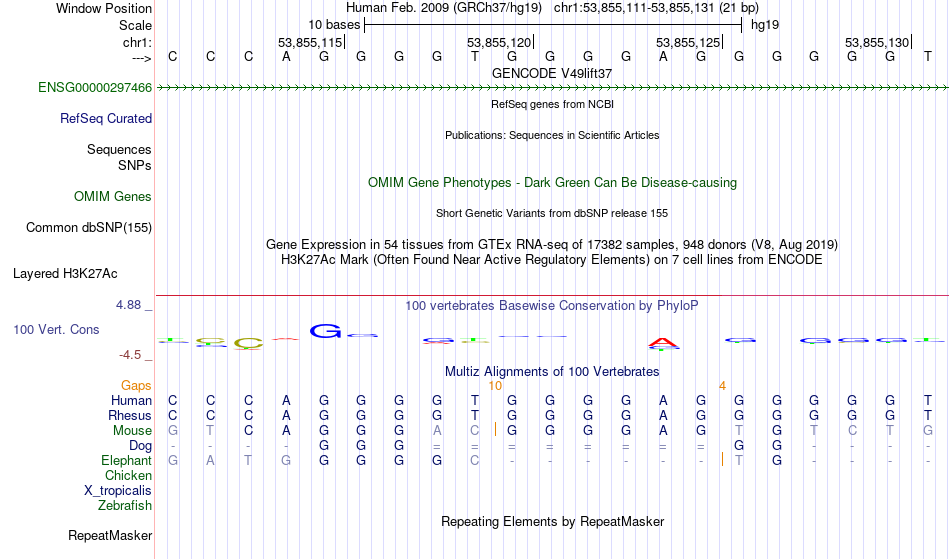Click Repeating Elements by RepeatMasker title
Screen dimensions: 950x559
[553, 522]
